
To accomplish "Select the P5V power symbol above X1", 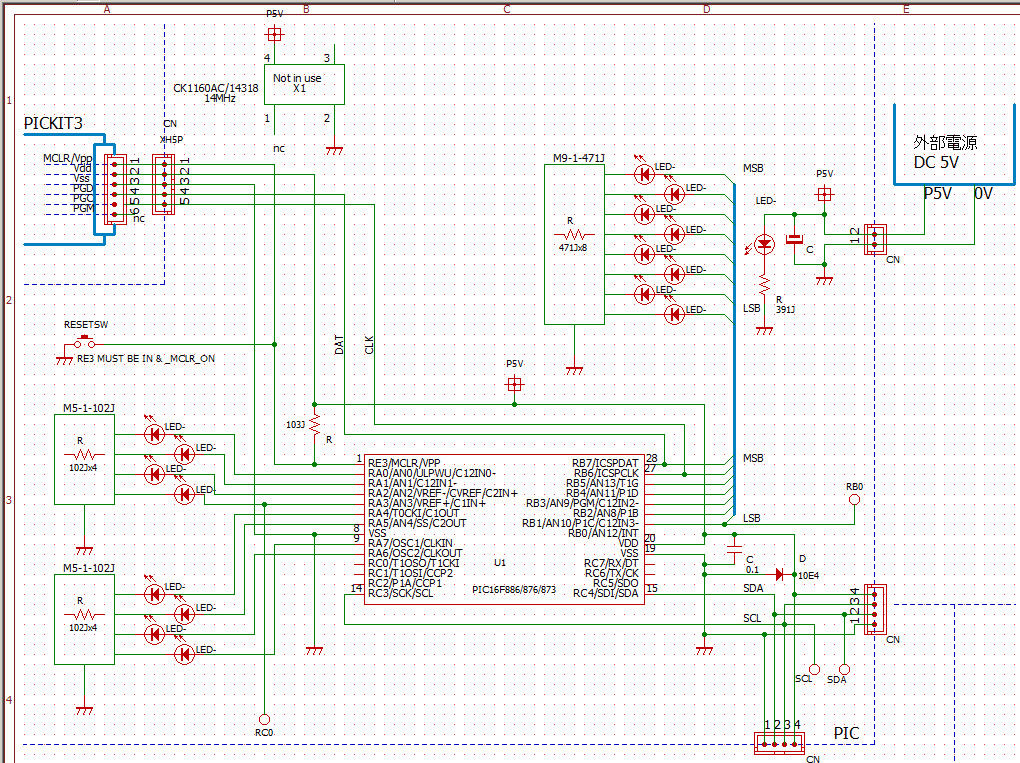I will click(275, 33).
